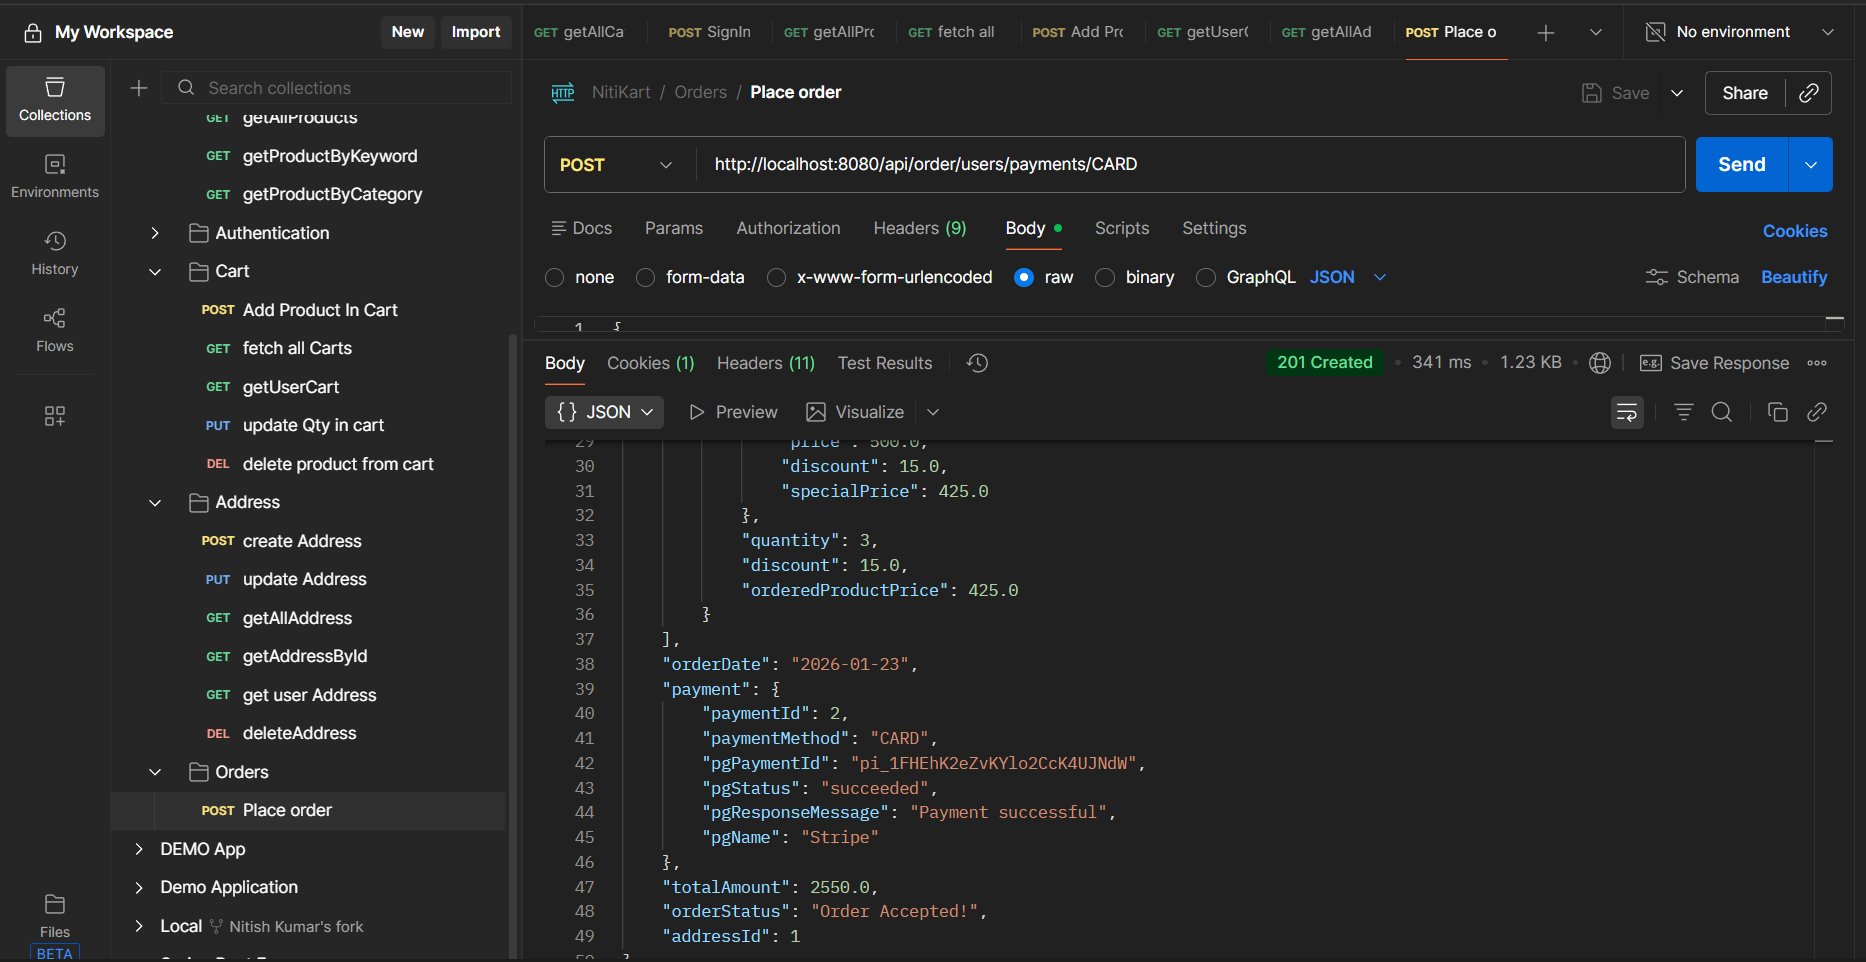Switch to the Headers (9) request tab

pyautogui.click(x=919, y=228)
